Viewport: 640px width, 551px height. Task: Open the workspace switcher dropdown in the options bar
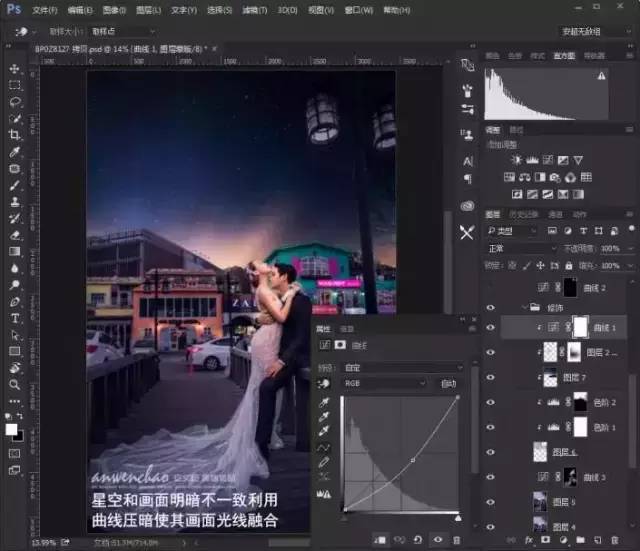point(595,31)
